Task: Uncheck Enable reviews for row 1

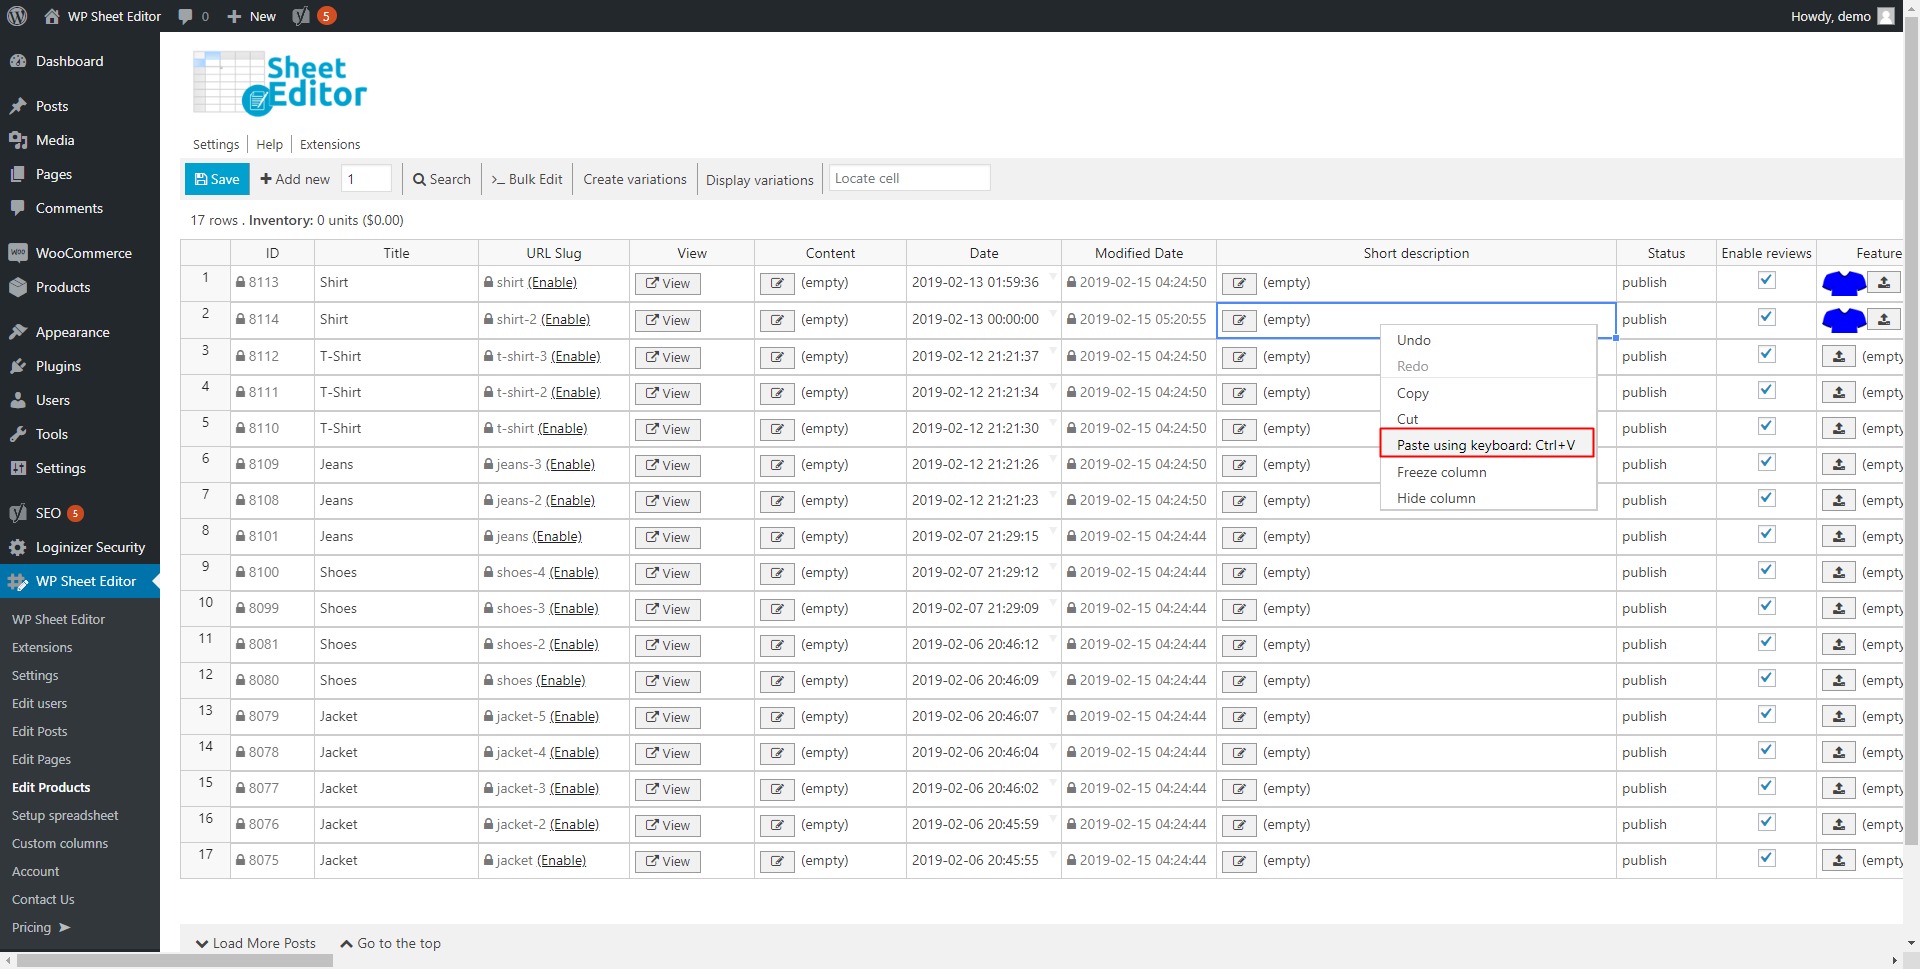Action: pos(1766,281)
